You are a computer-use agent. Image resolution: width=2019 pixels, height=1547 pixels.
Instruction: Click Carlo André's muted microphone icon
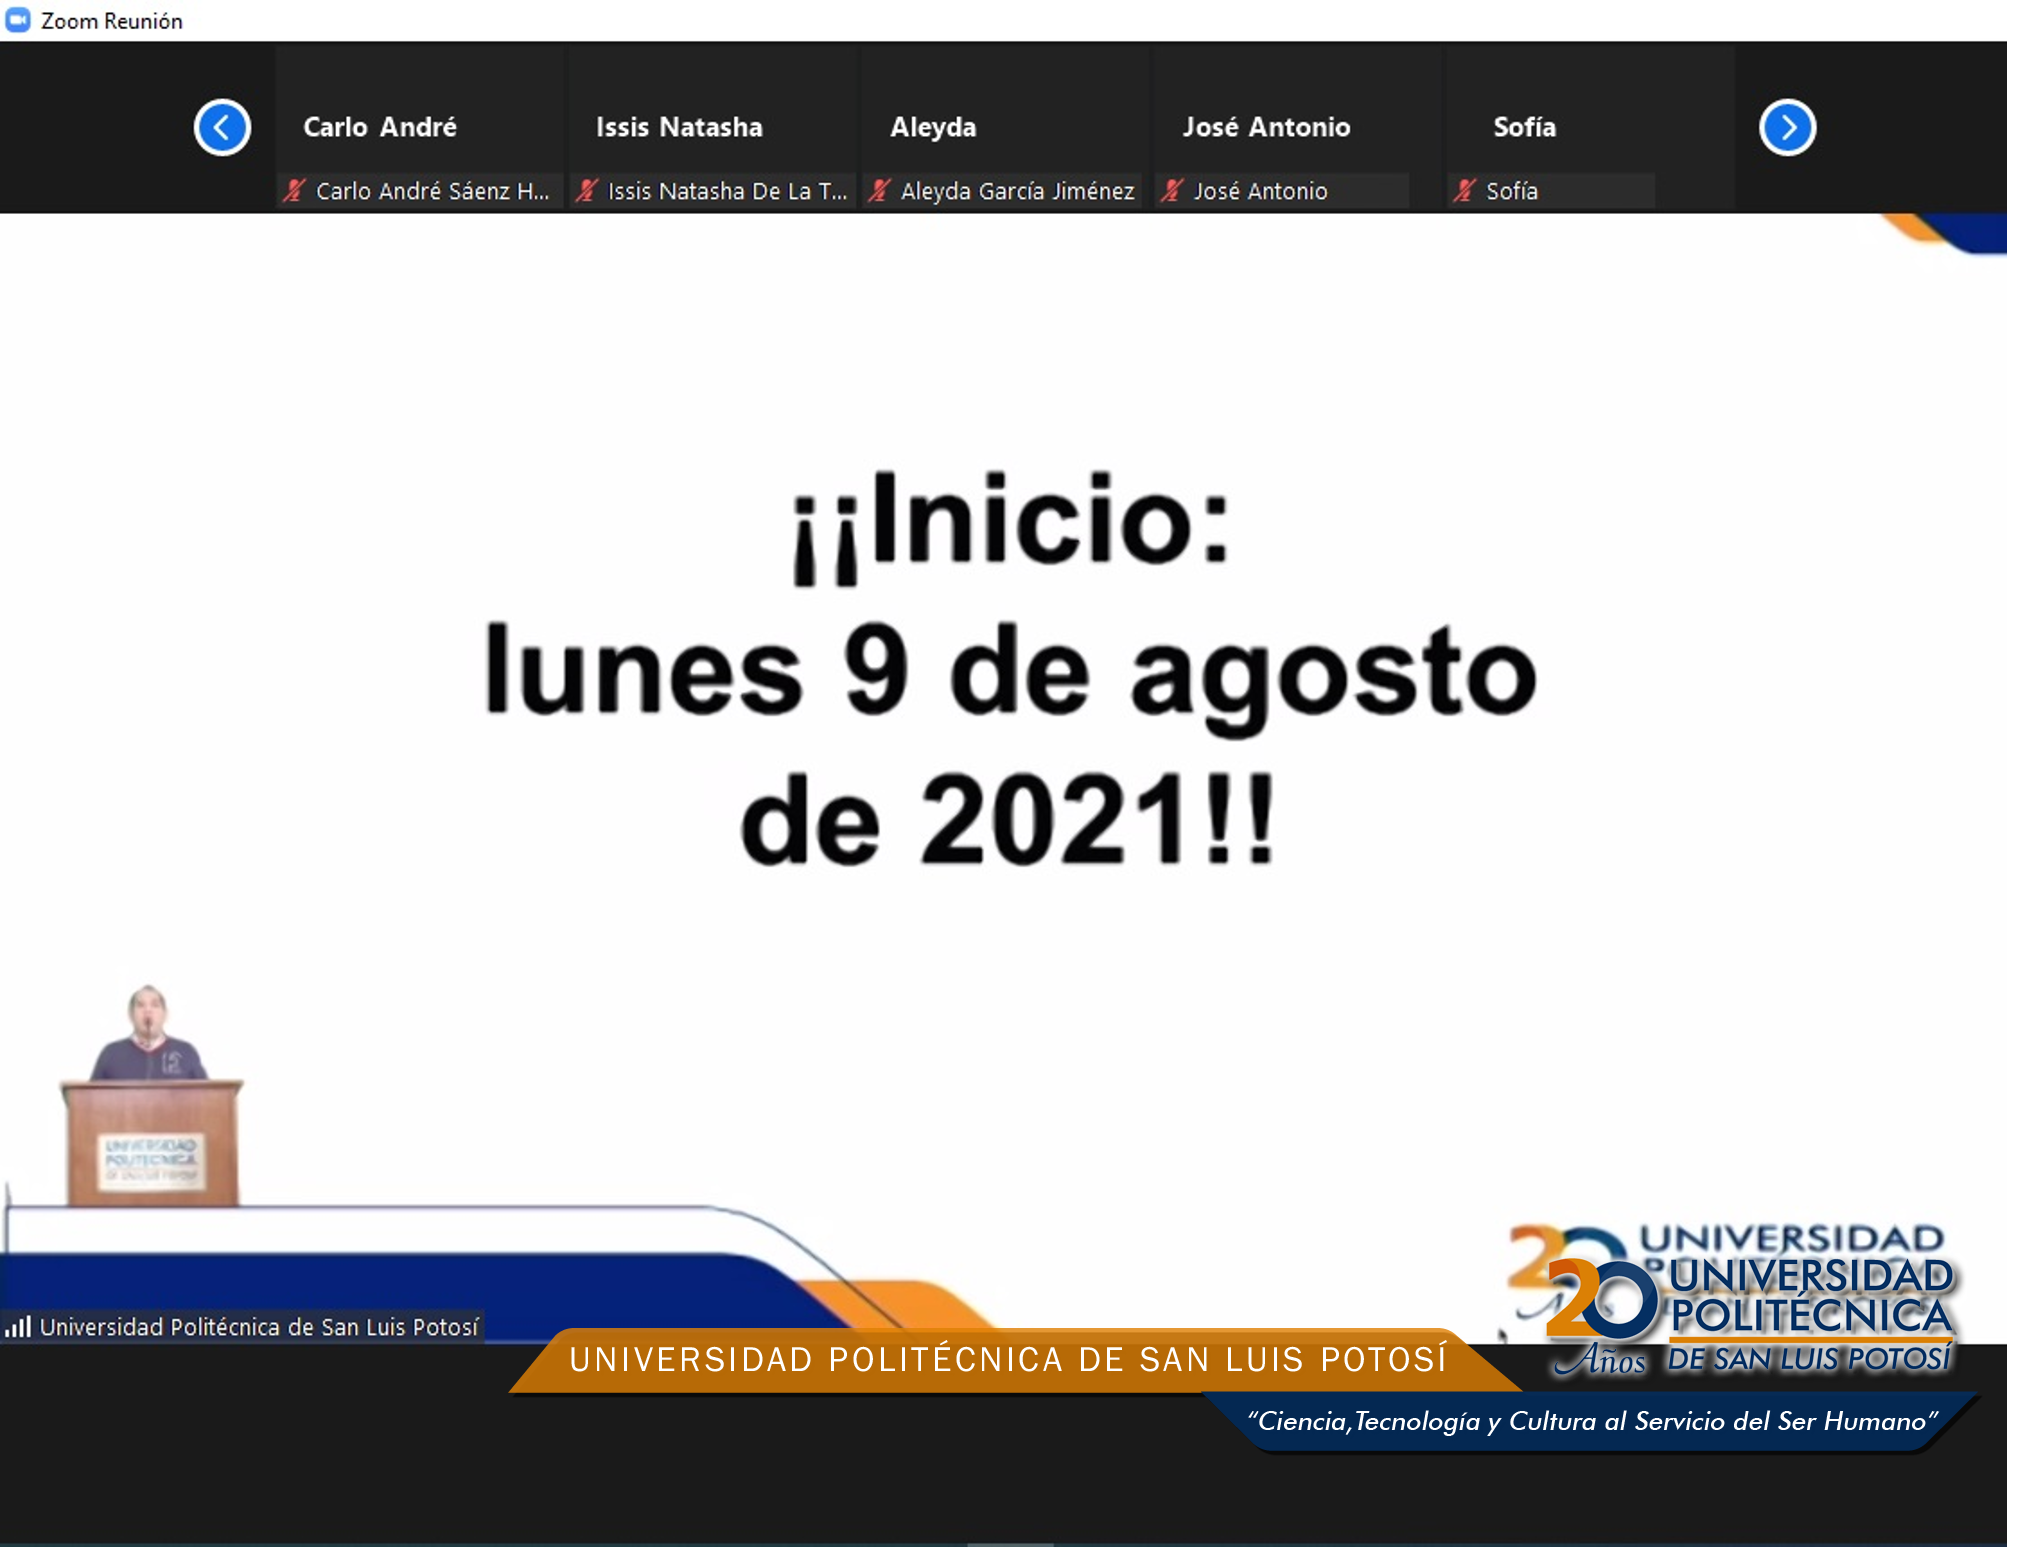pos(294,191)
